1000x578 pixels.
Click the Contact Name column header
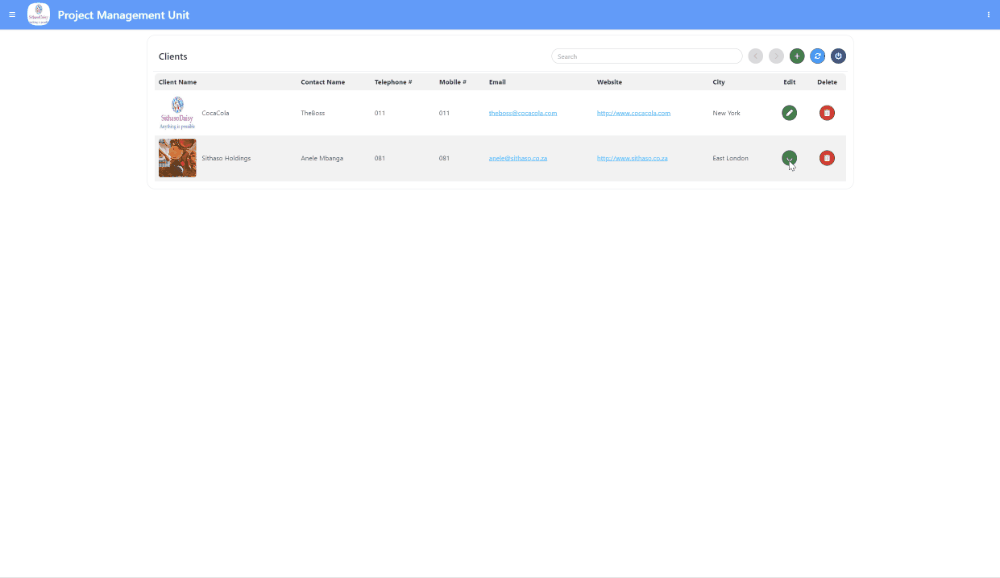pyautogui.click(x=323, y=82)
